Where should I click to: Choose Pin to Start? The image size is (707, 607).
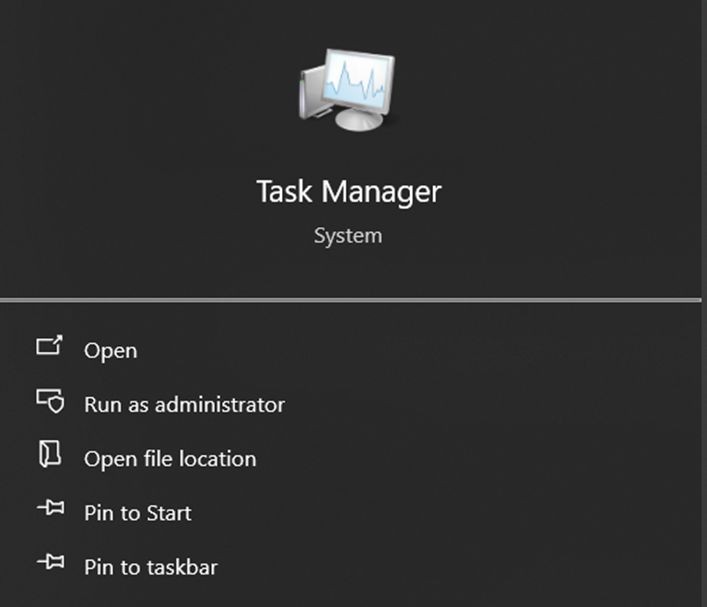(137, 513)
